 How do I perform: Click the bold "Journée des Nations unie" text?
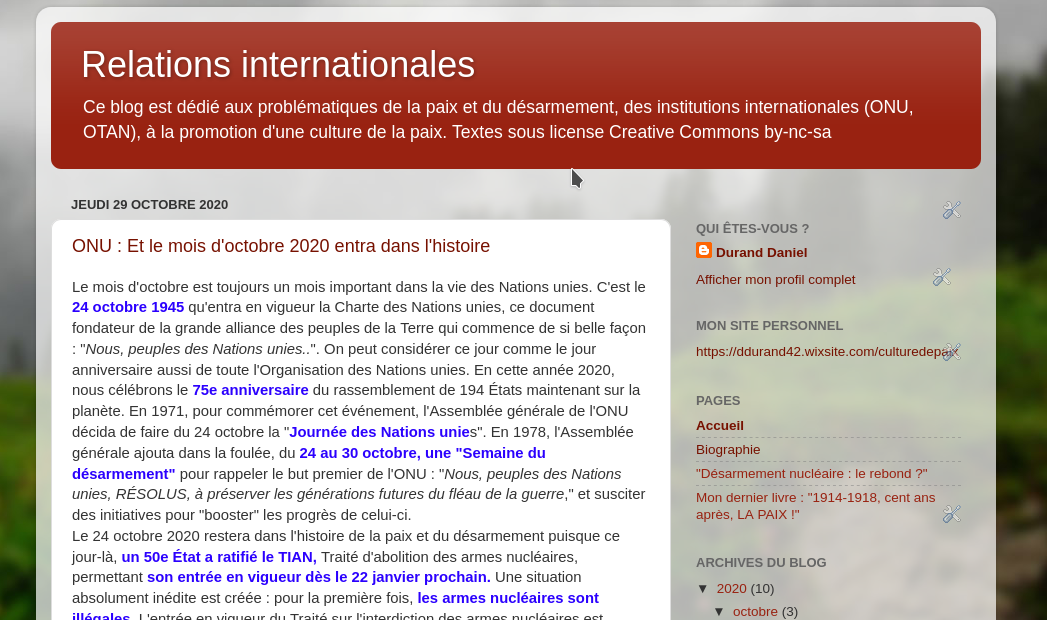pos(379,432)
